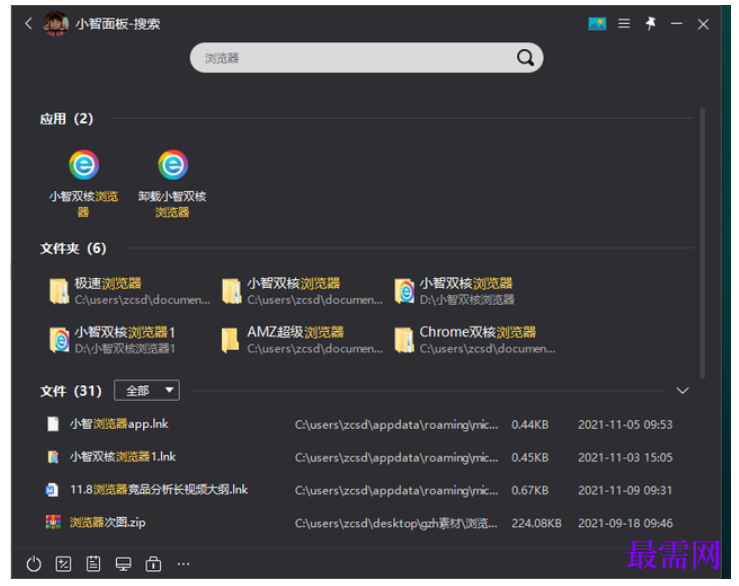Open the AMZ超级浏览器 folder
The width and height of the screenshot is (739, 586).
pos(302,340)
